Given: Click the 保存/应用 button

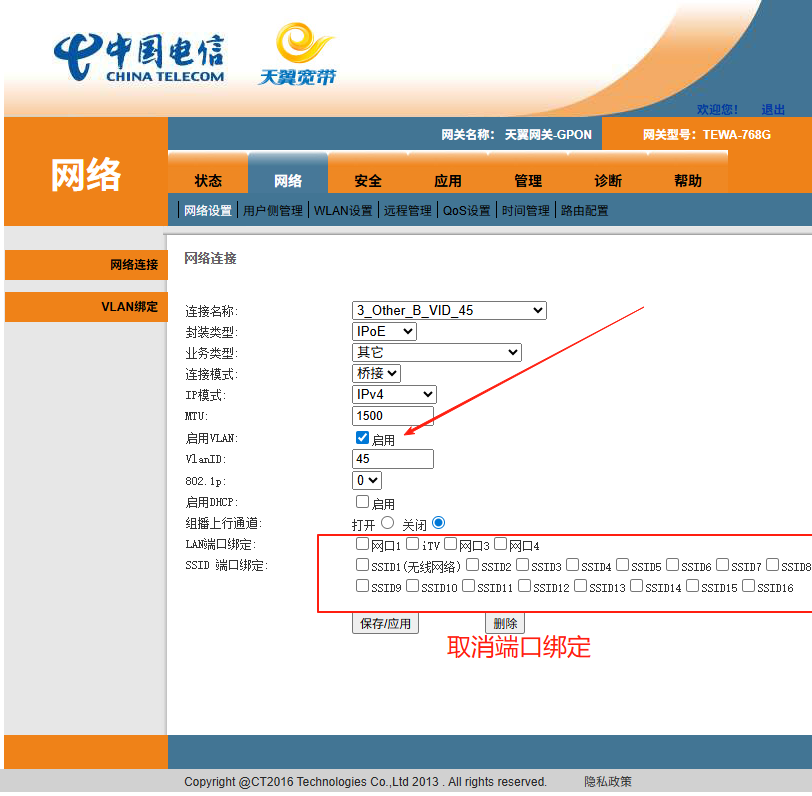Looking at the screenshot, I should coord(385,622).
